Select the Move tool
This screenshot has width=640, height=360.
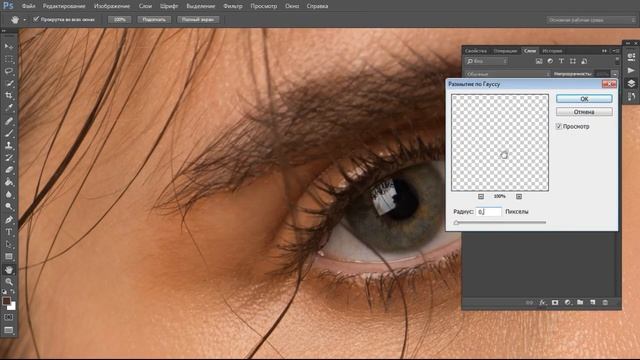[9, 47]
